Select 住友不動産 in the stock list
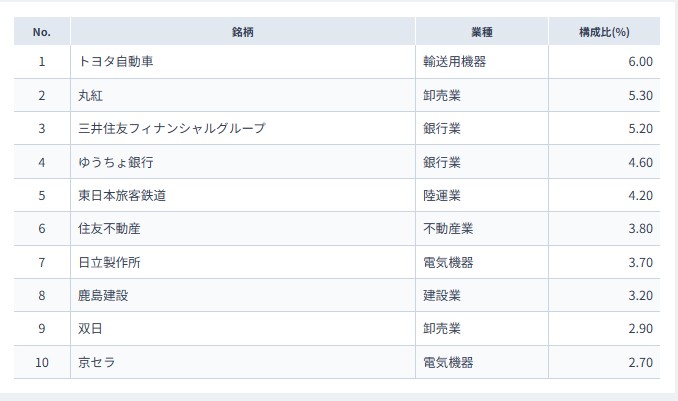The width and height of the screenshot is (678, 401). [x=109, y=228]
